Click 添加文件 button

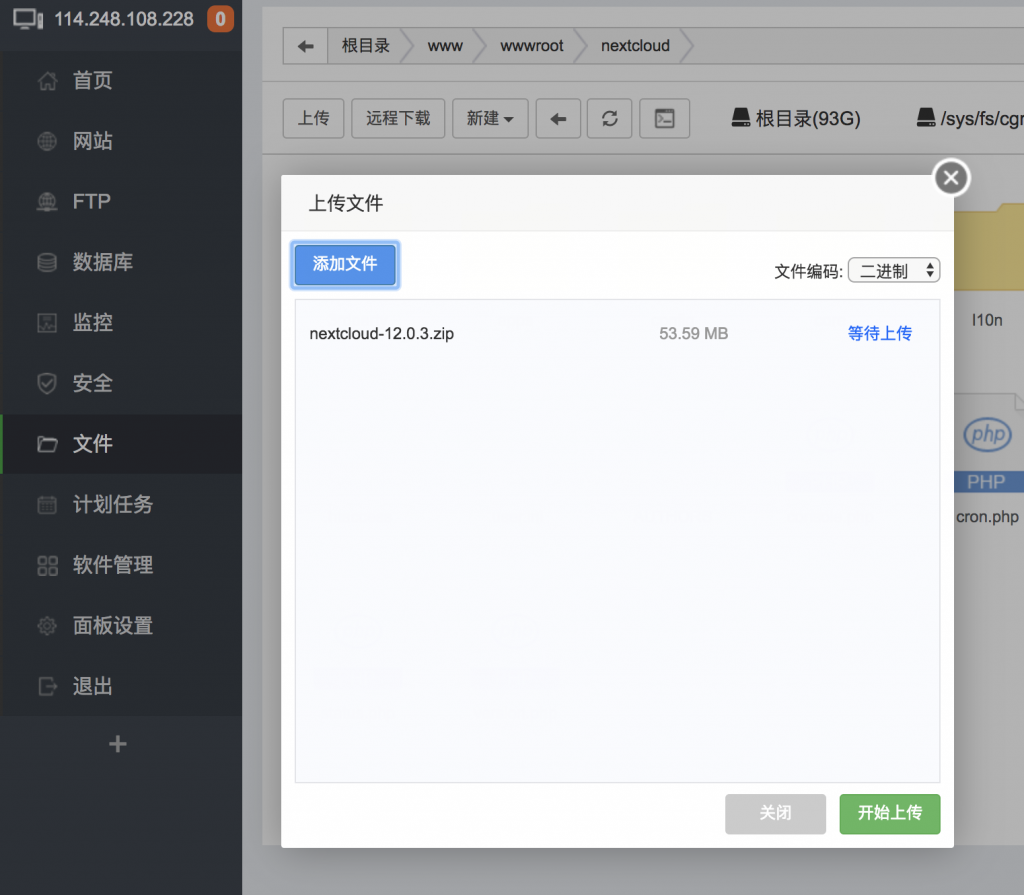(345, 264)
